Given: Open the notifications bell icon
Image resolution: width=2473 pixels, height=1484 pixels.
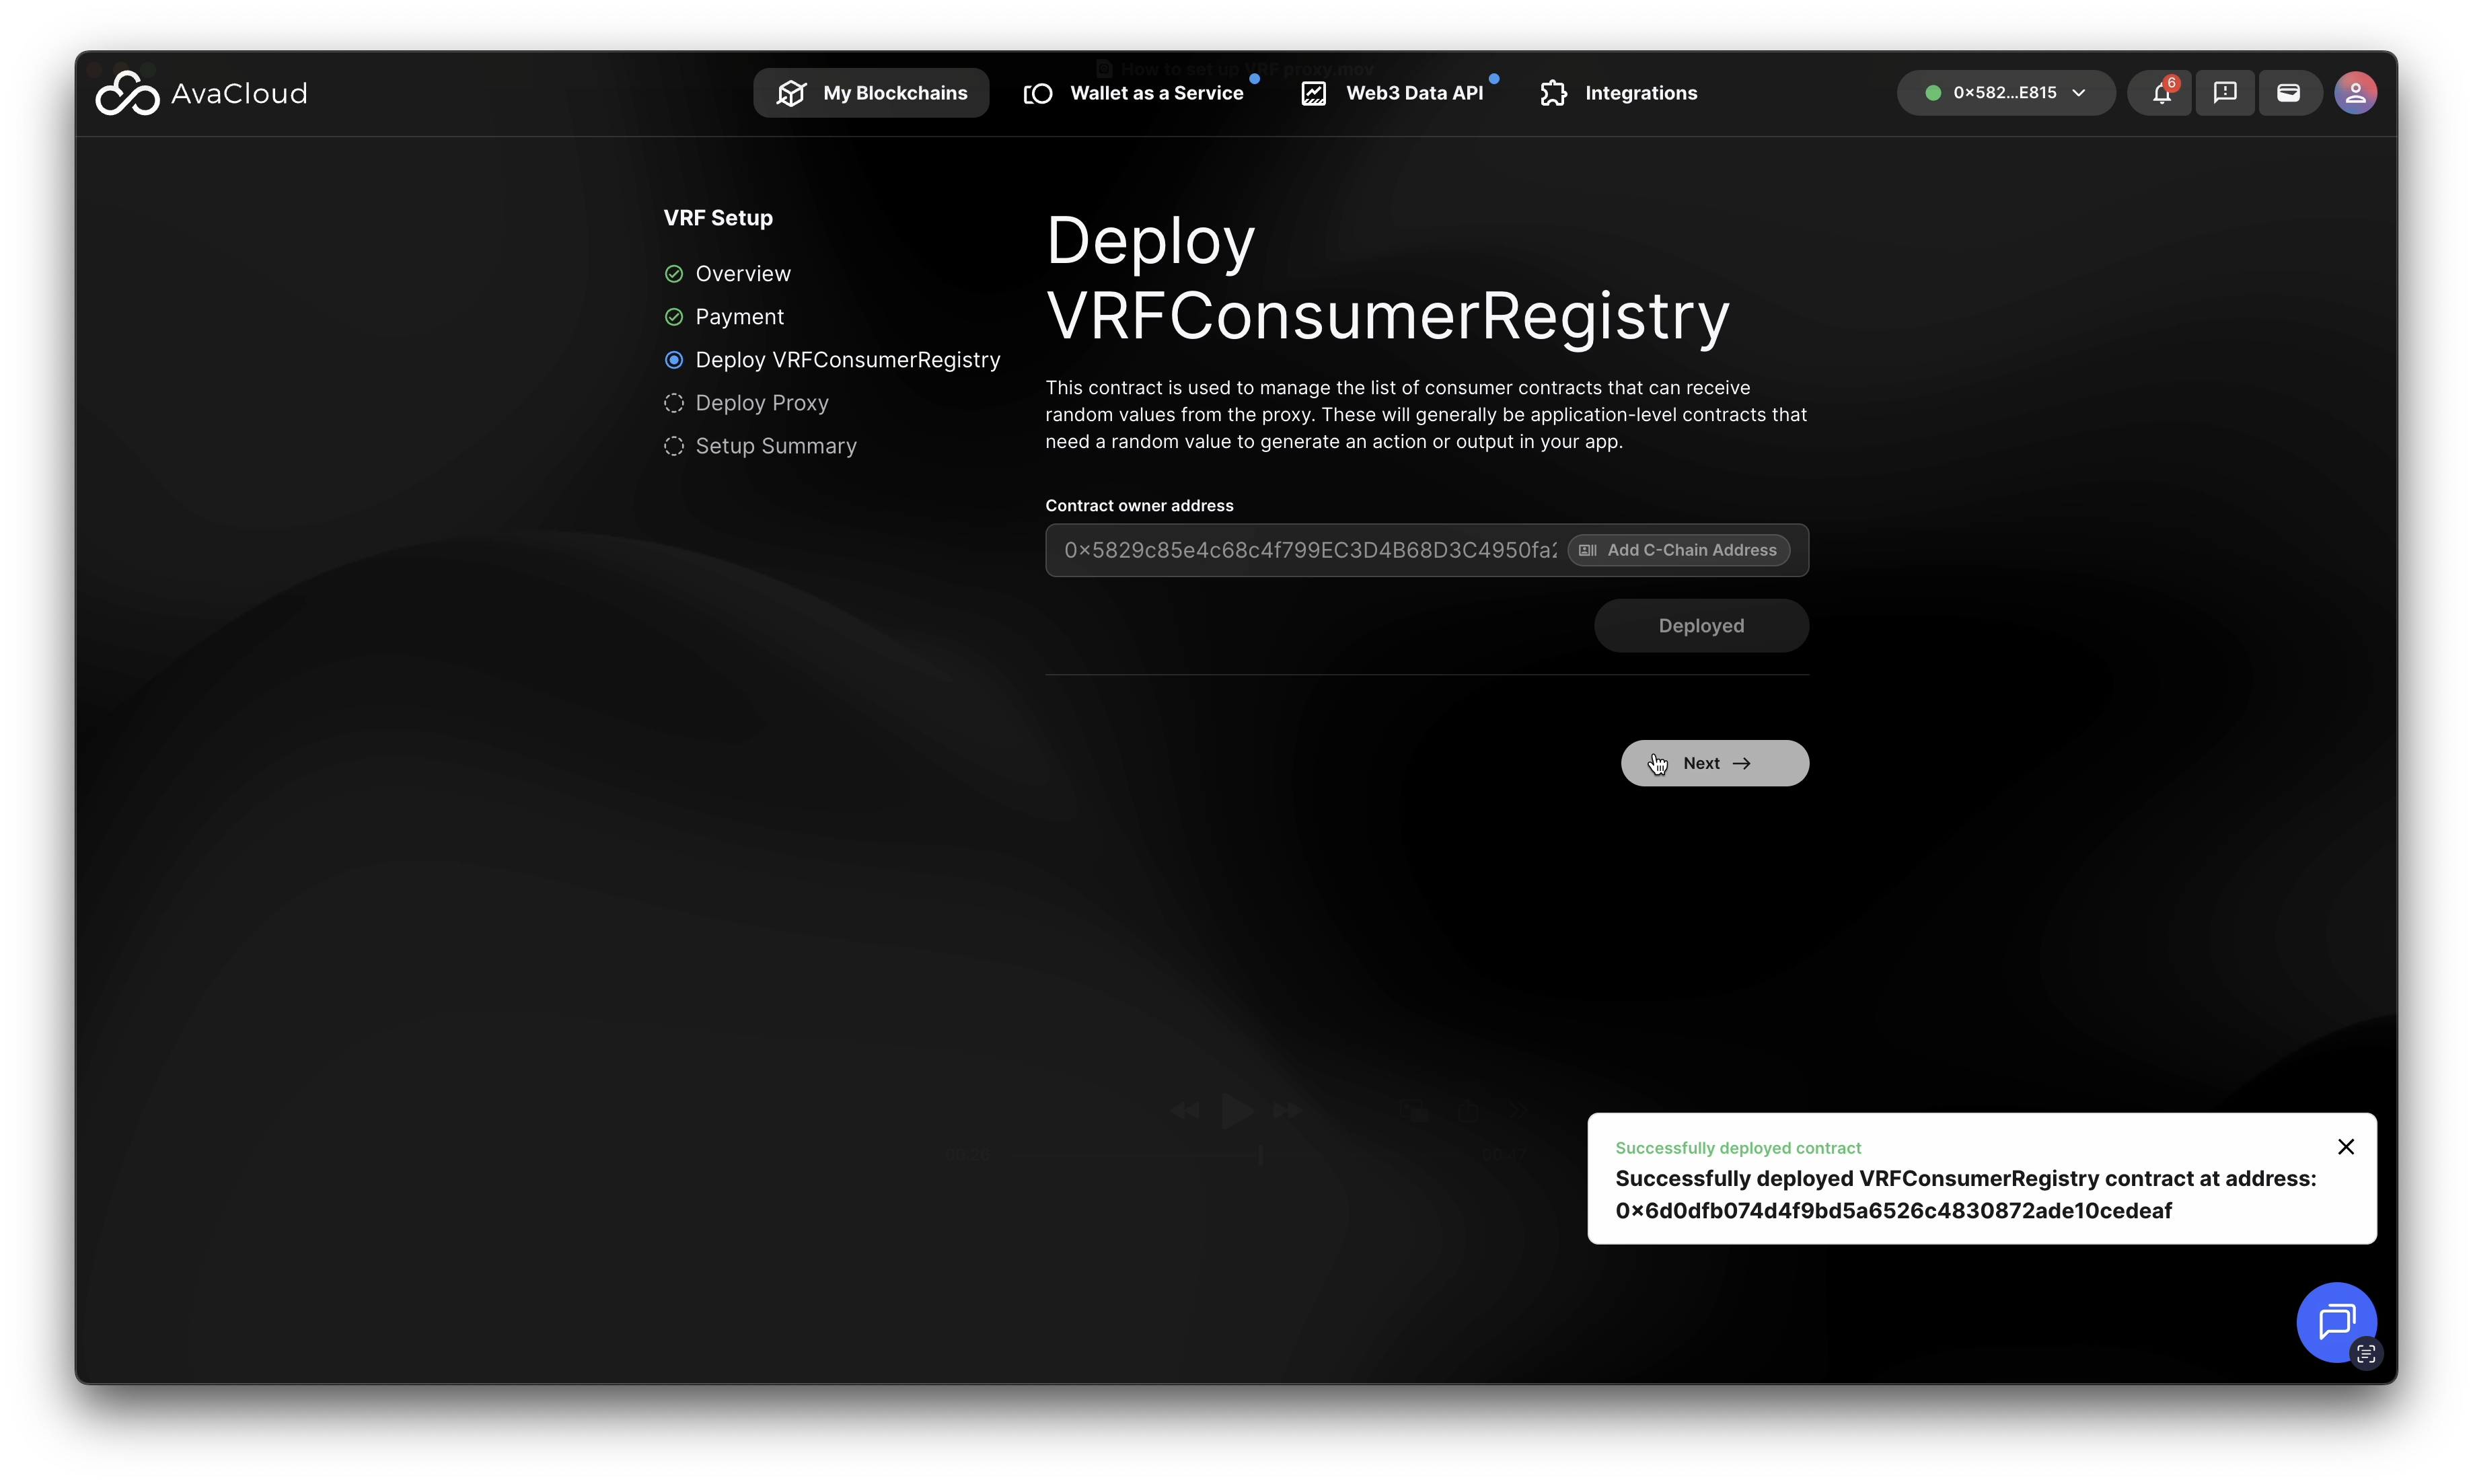Looking at the screenshot, I should 2161,93.
